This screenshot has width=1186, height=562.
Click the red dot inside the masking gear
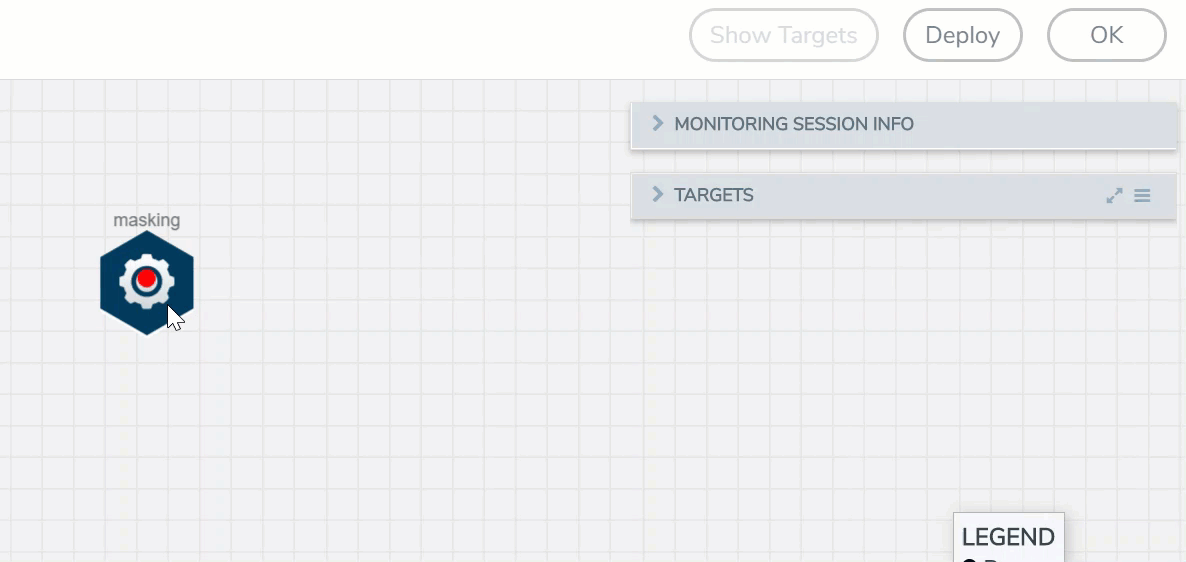(146, 279)
